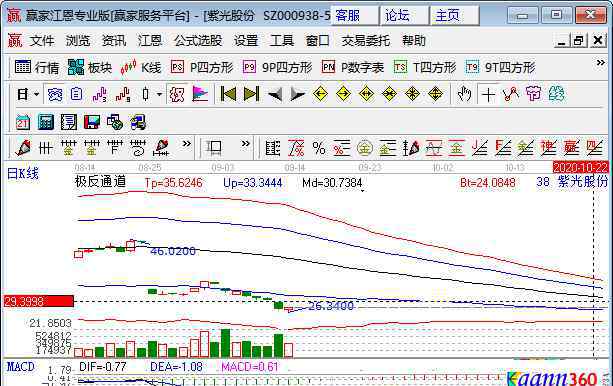This screenshot has height=386, width=613.
Task: Click the 论坛 button in title bar
Action: pyautogui.click(x=405, y=16)
